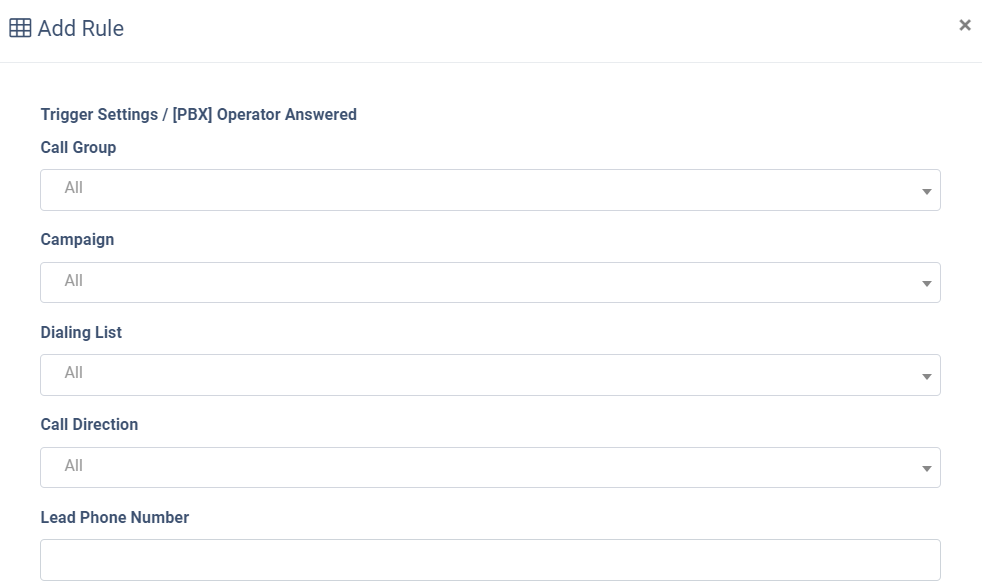Viewport: 982px width, 588px height.
Task: Click the Call Group field label
Action: coord(78,148)
